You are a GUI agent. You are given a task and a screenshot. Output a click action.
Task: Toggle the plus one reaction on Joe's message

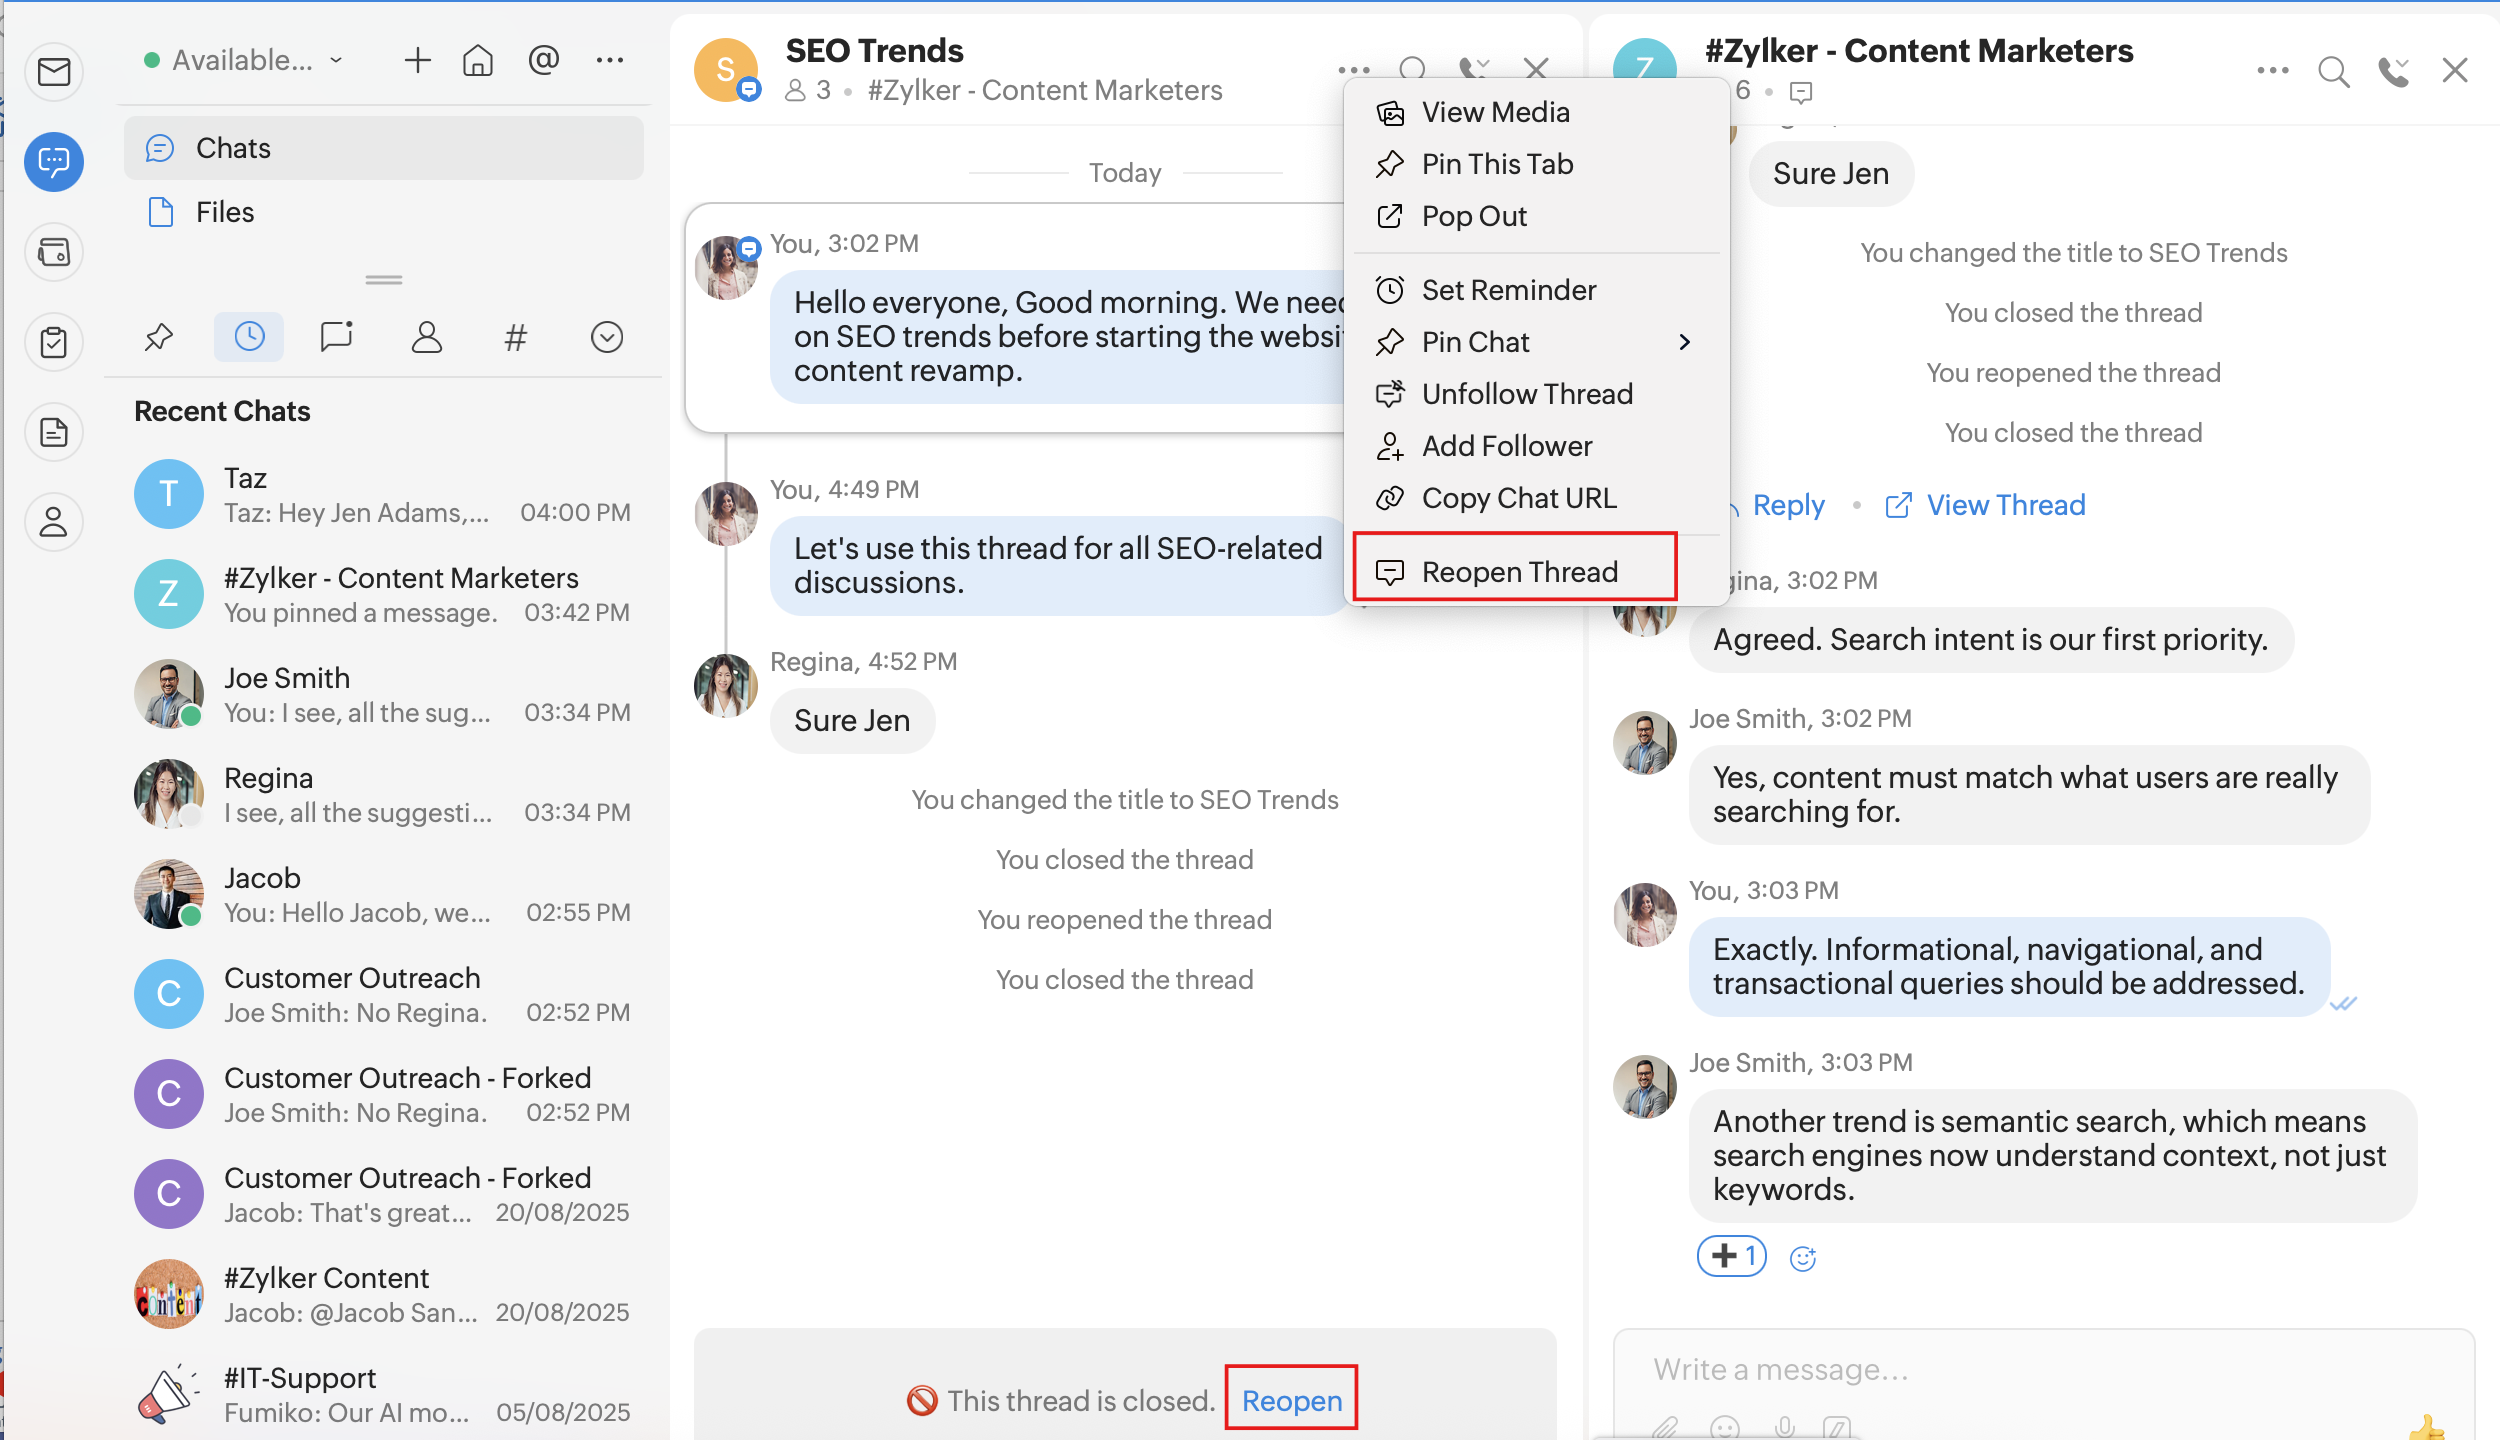(1732, 1255)
